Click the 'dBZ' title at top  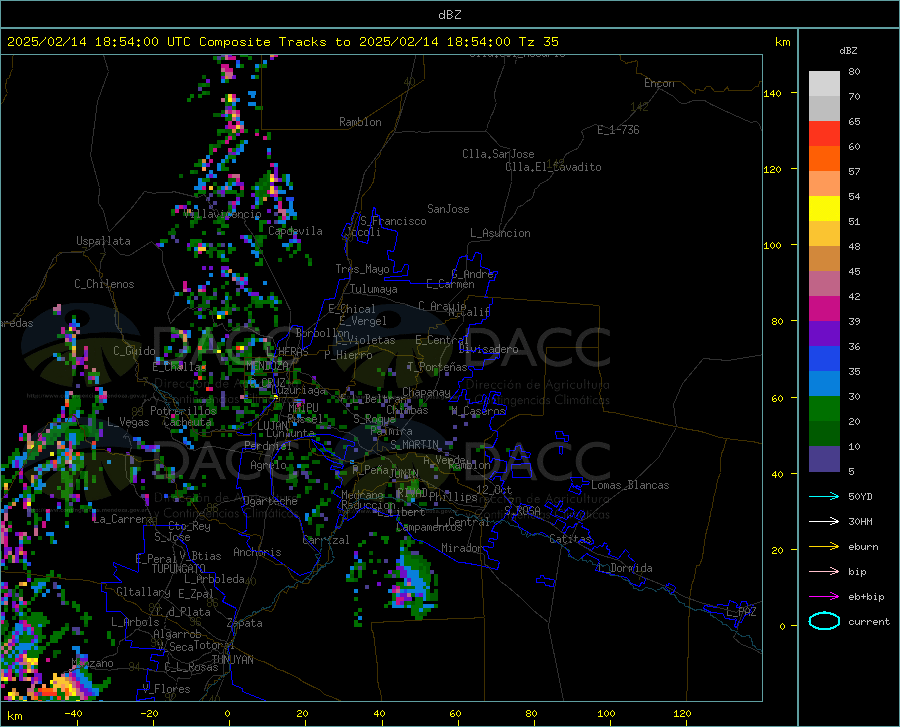click(x=449, y=15)
